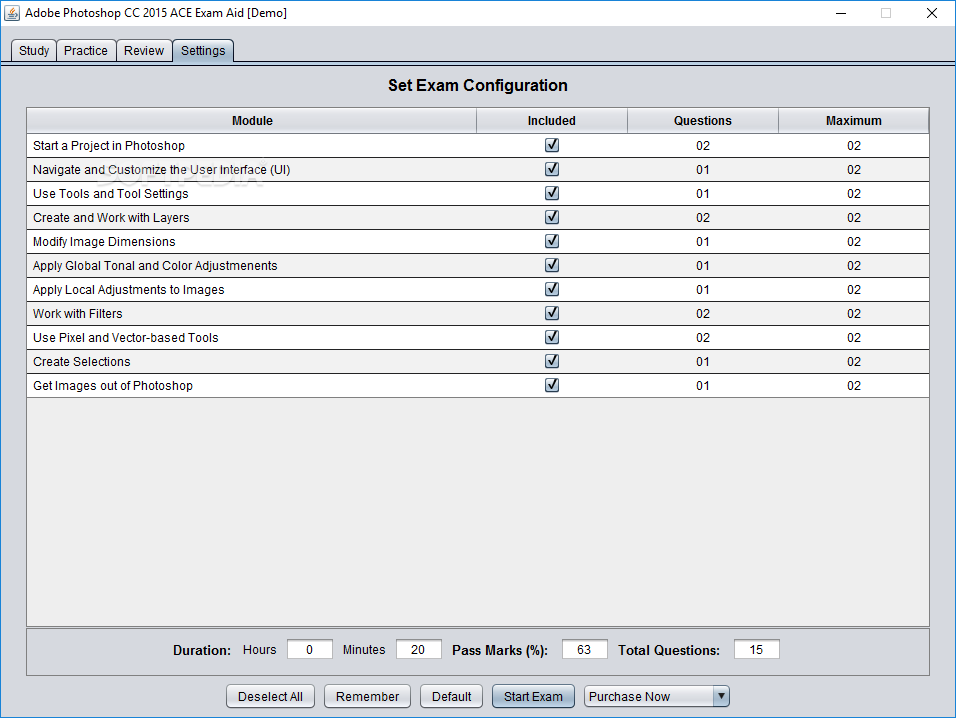
Task: Select 'Create Selections' module name
Action: pos(82,361)
